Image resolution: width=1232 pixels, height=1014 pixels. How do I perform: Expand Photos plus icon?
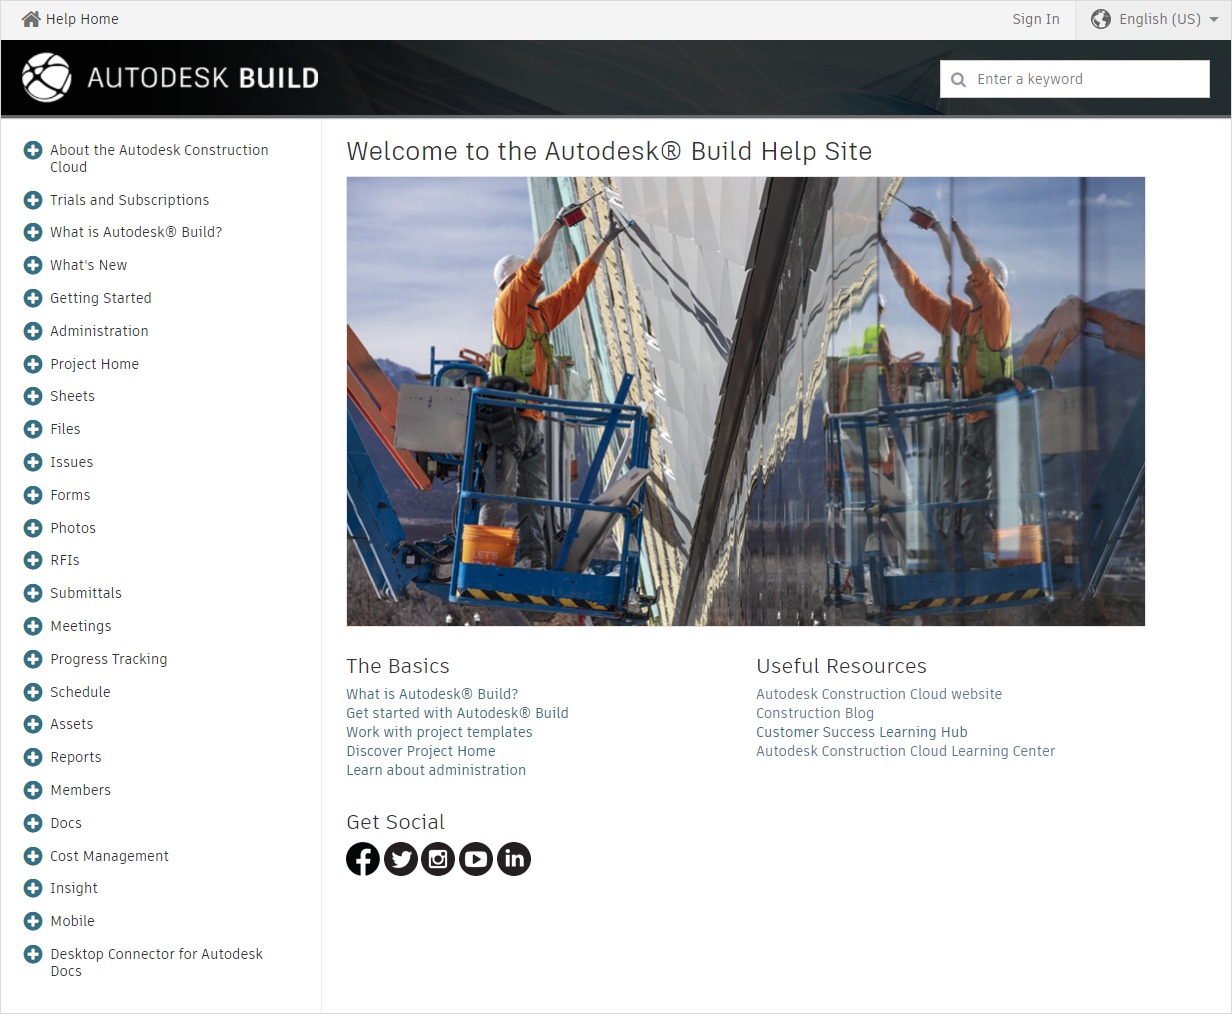pyautogui.click(x=33, y=528)
